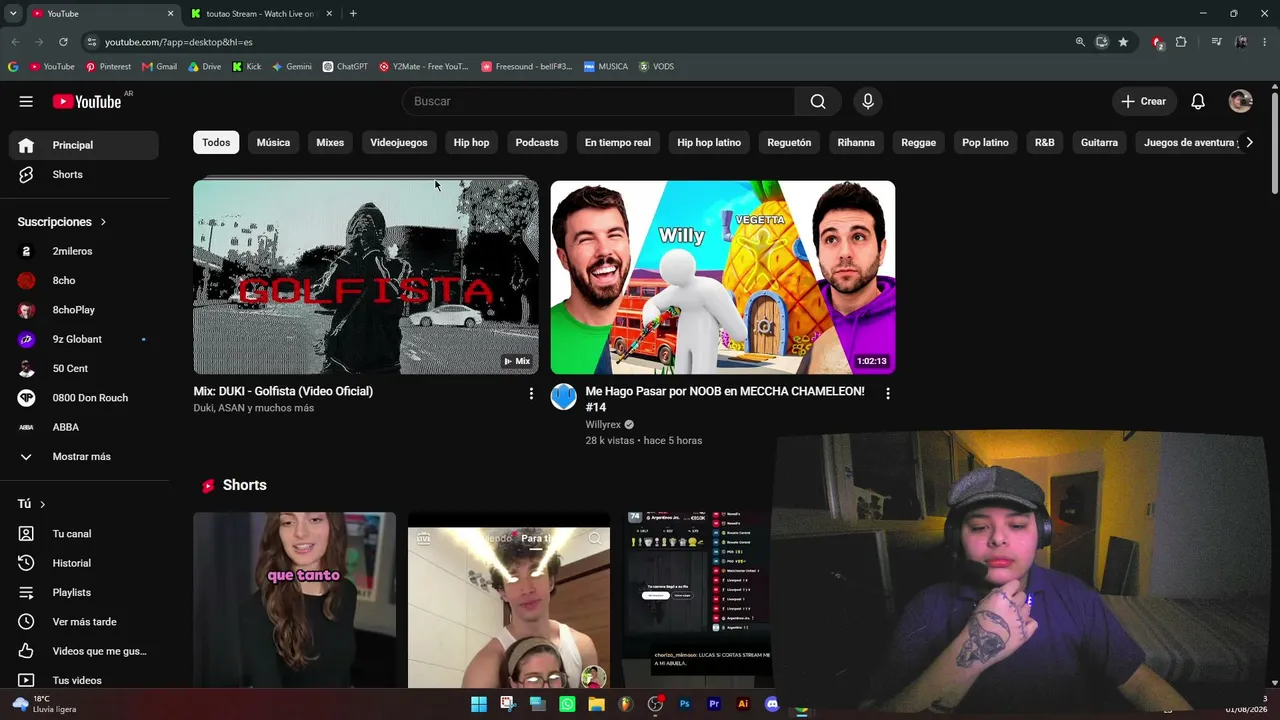Image resolution: width=1280 pixels, height=720 pixels.
Task: Open the Willyrex channel avatar
Action: pos(564,397)
